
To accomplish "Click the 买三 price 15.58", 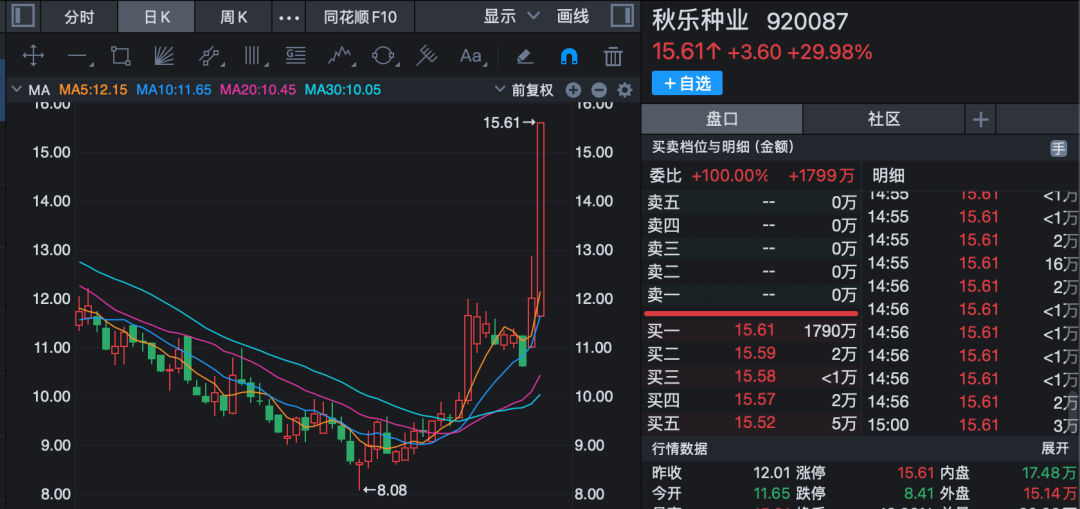I will (x=754, y=377).
